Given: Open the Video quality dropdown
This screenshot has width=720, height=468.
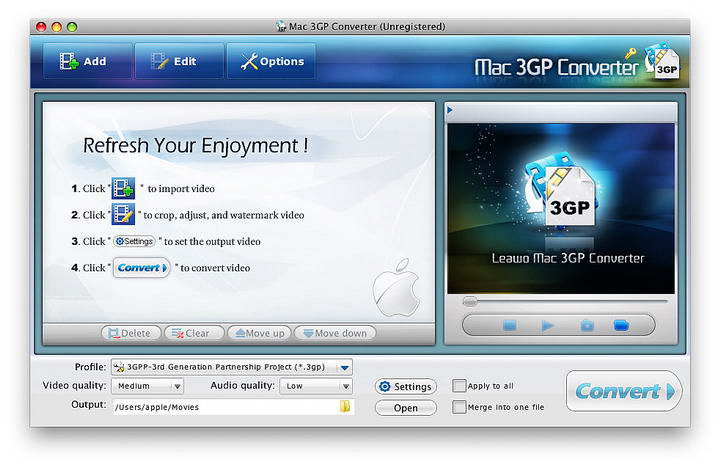Looking at the screenshot, I should [148, 386].
